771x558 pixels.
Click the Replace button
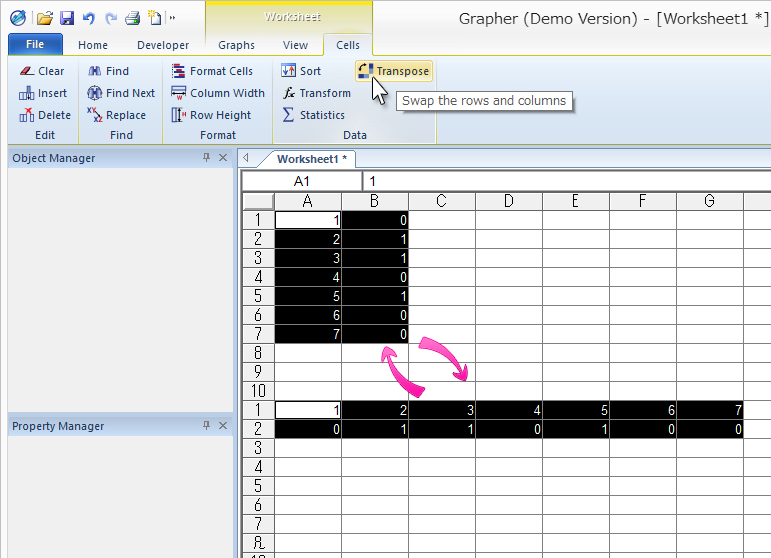click(117, 115)
